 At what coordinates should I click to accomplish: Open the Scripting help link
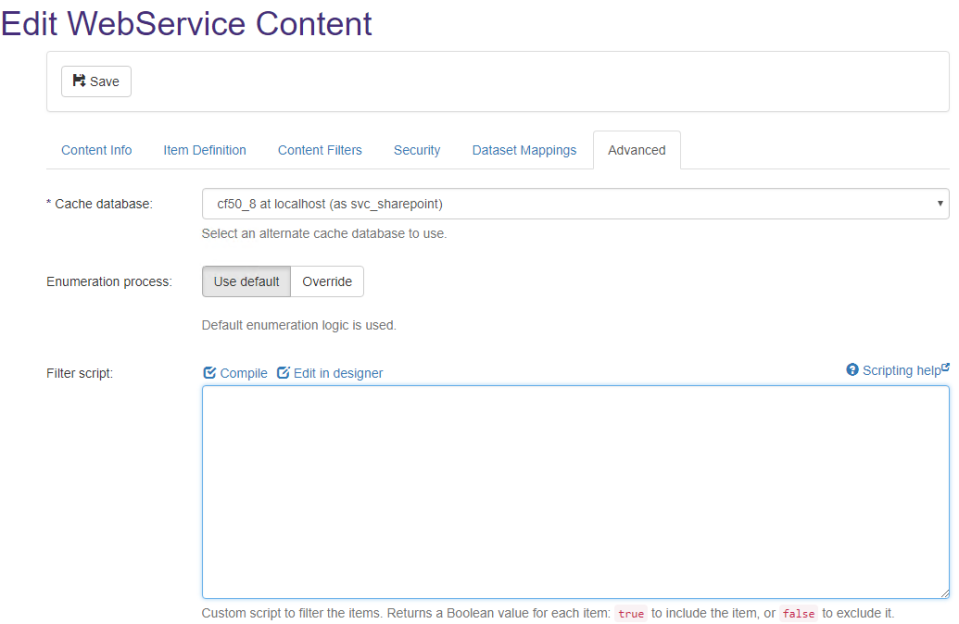click(x=901, y=370)
